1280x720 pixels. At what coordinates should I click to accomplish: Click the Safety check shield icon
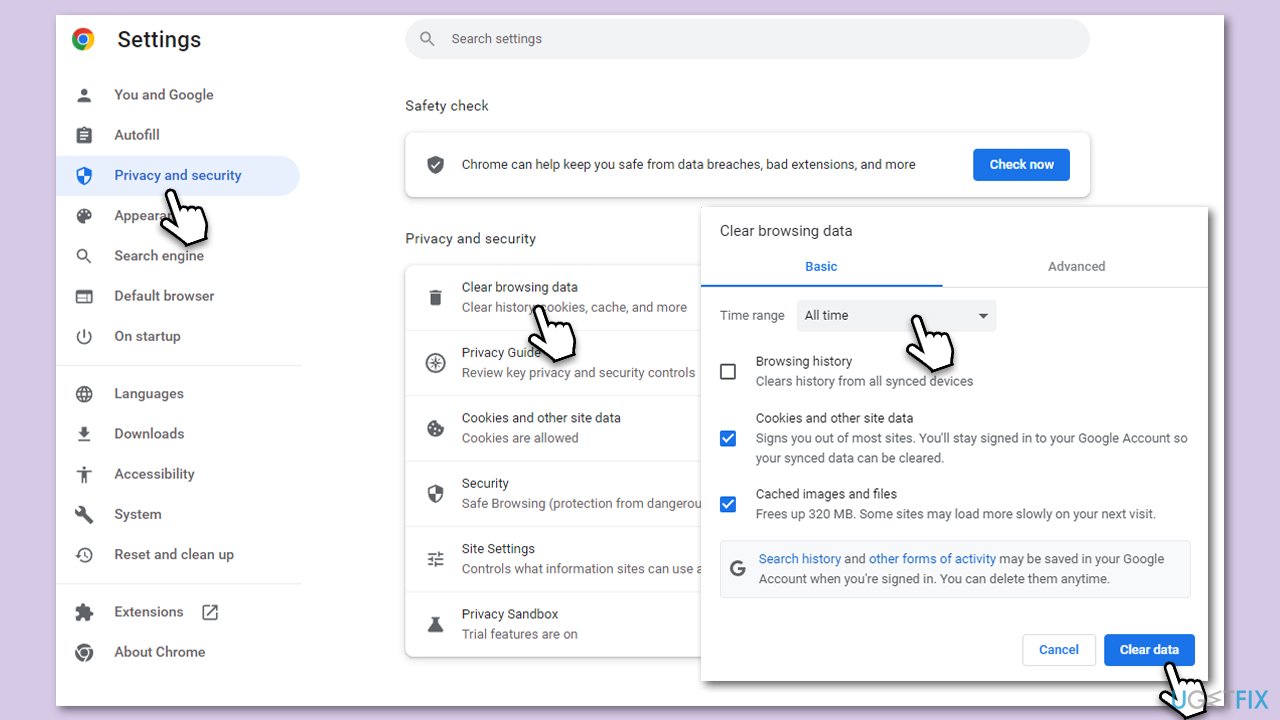tap(435, 165)
